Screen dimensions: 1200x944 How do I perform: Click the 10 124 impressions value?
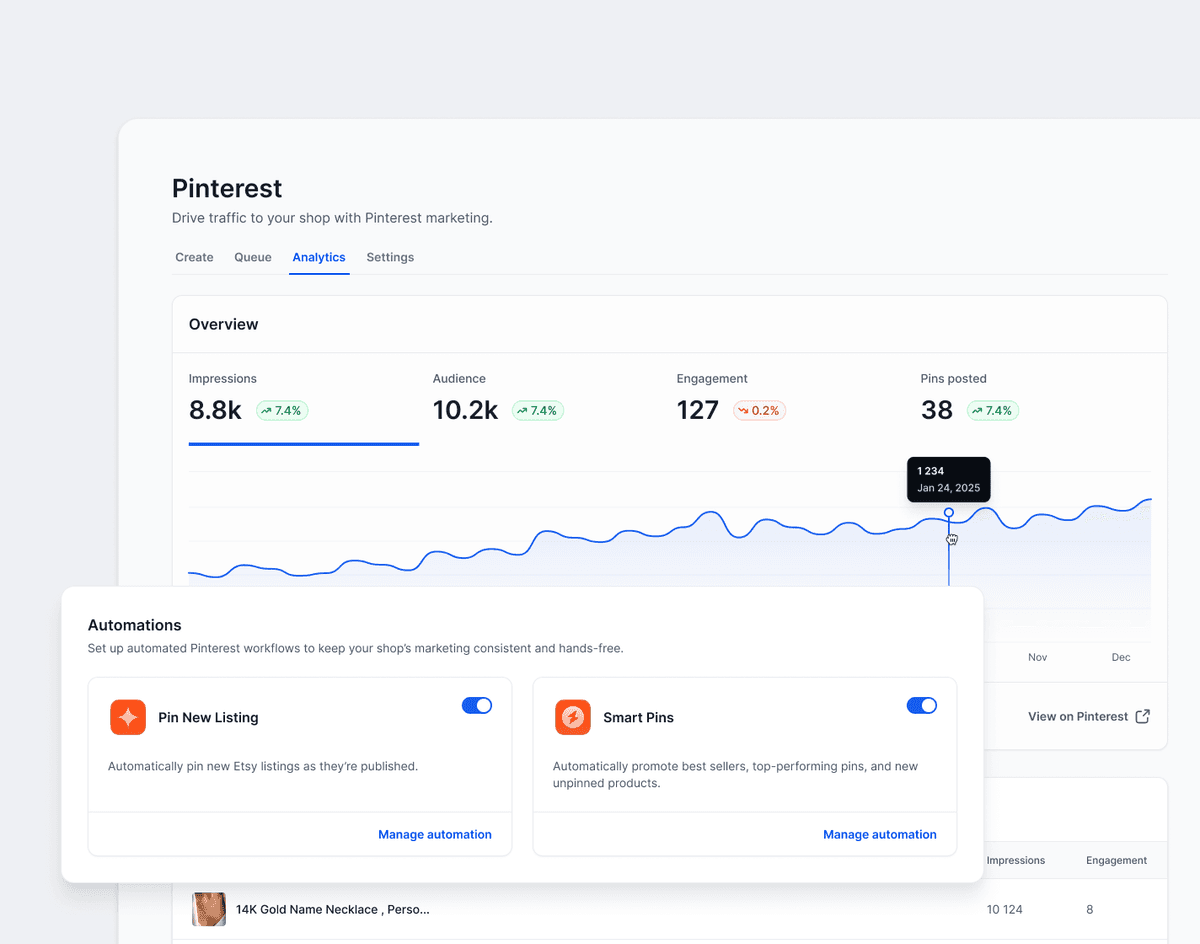pyautogui.click(x=1006, y=909)
